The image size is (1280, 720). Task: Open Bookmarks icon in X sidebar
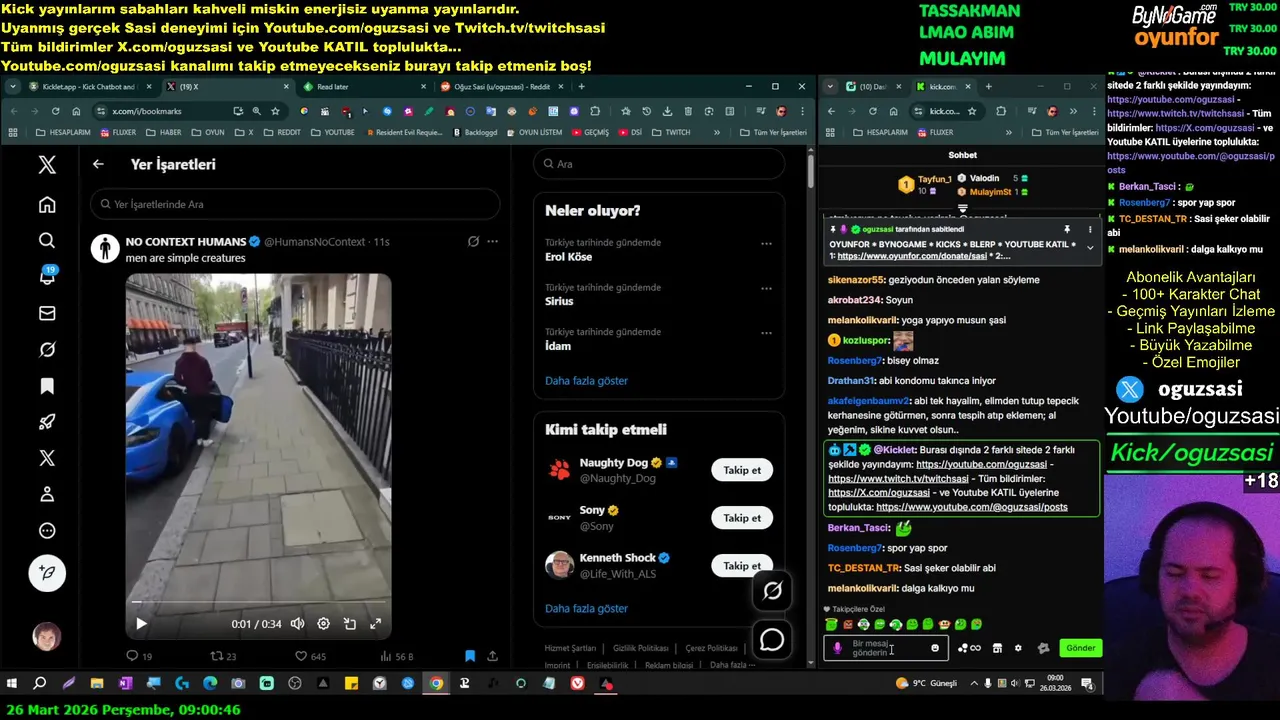(x=47, y=386)
